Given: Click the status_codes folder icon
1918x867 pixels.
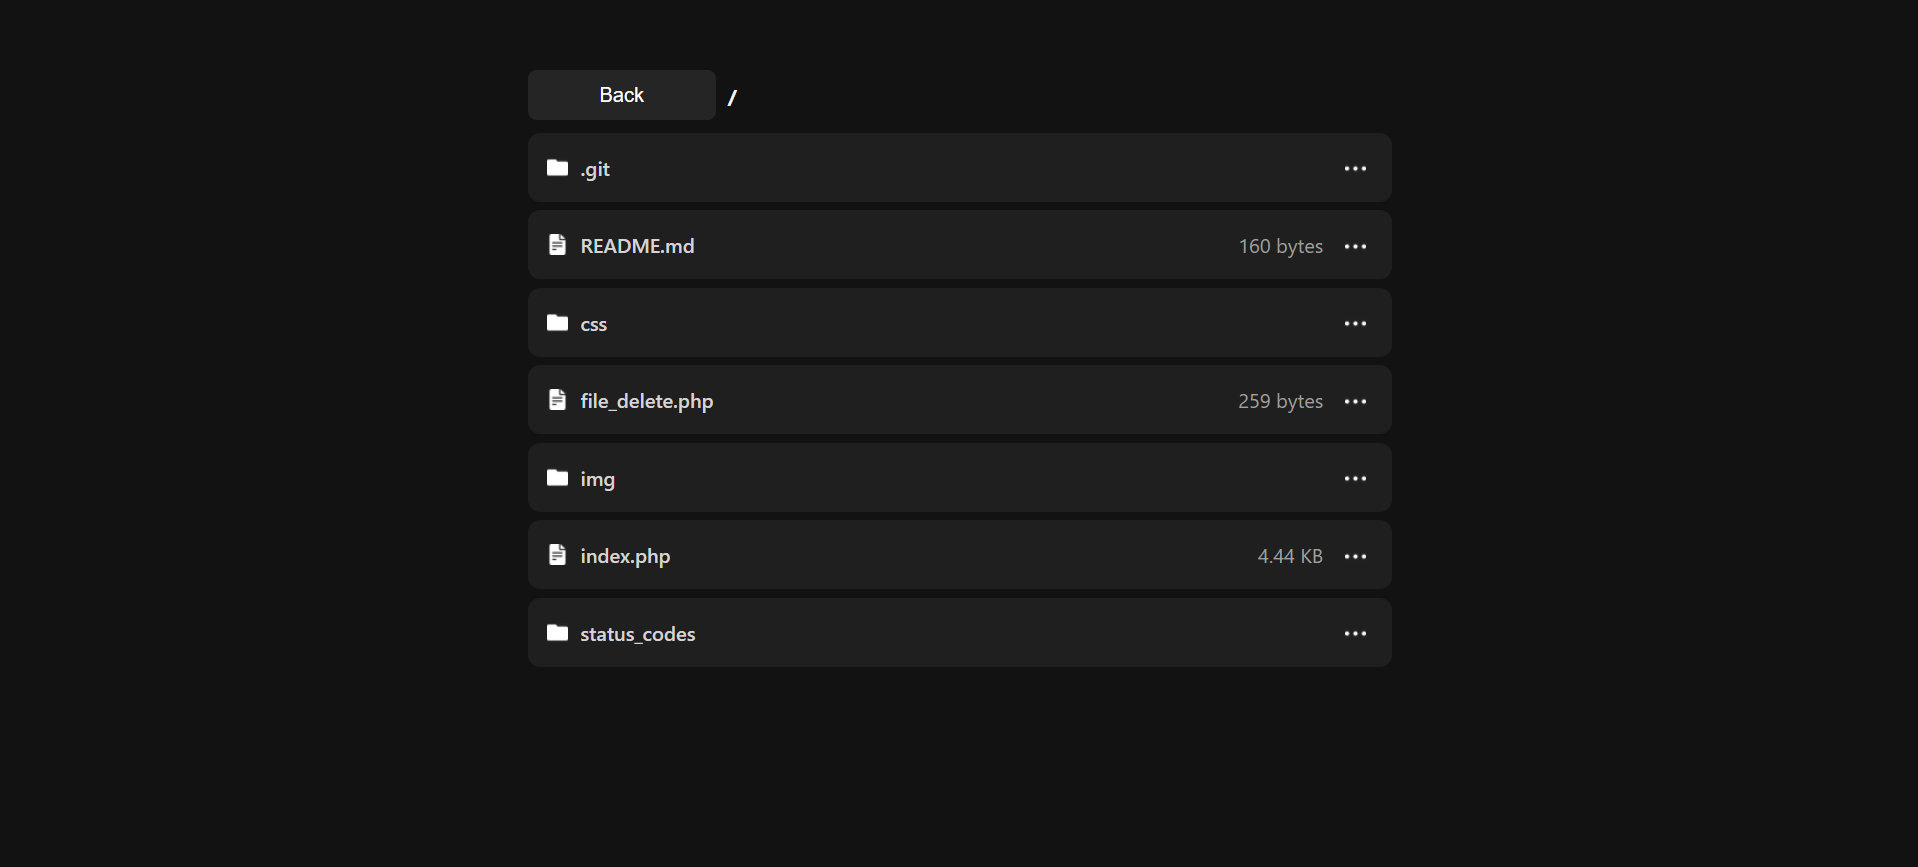Looking at the screenshot, I should 557,633.
